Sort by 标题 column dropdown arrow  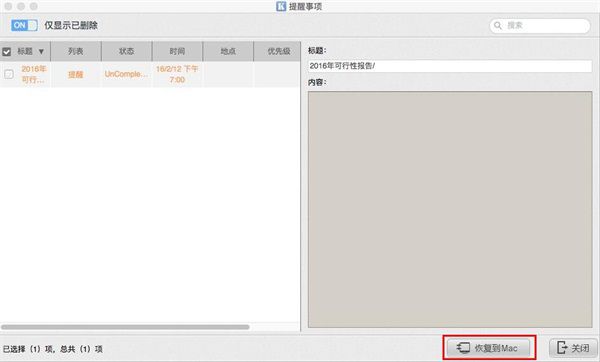(41, 52)
